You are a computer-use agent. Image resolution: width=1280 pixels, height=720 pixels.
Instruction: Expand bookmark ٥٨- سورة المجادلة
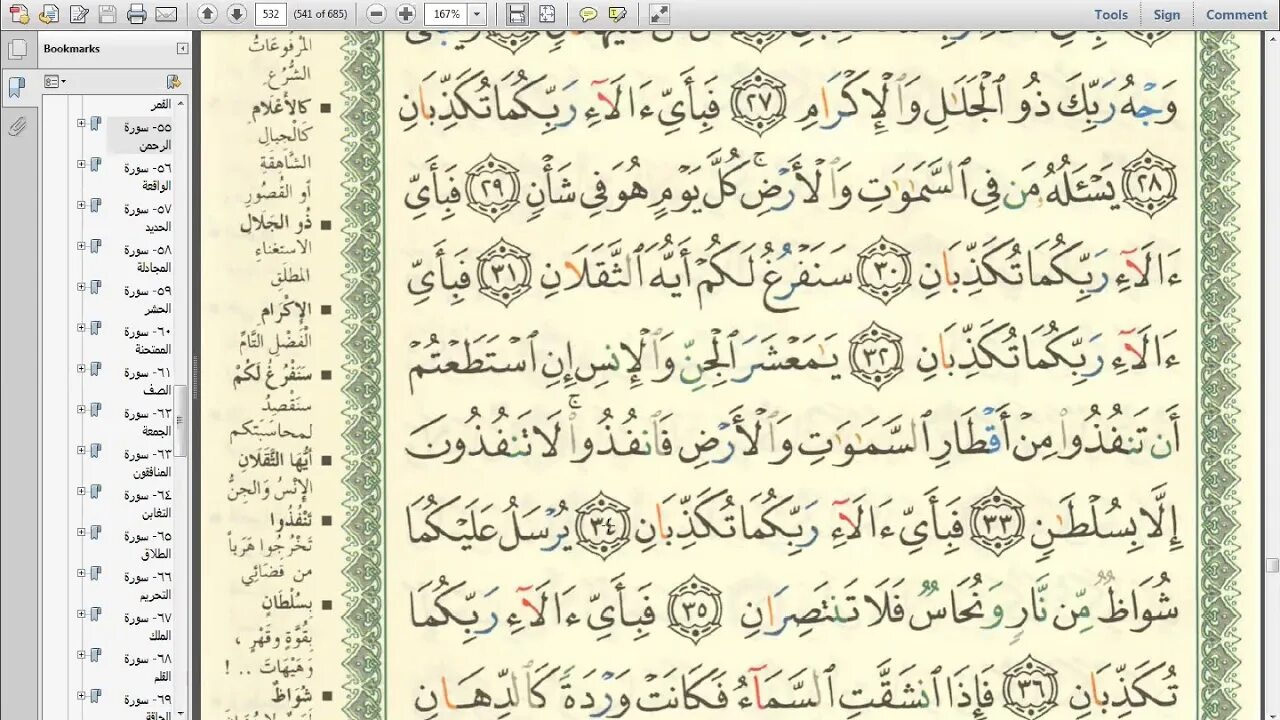click(81, 246)
